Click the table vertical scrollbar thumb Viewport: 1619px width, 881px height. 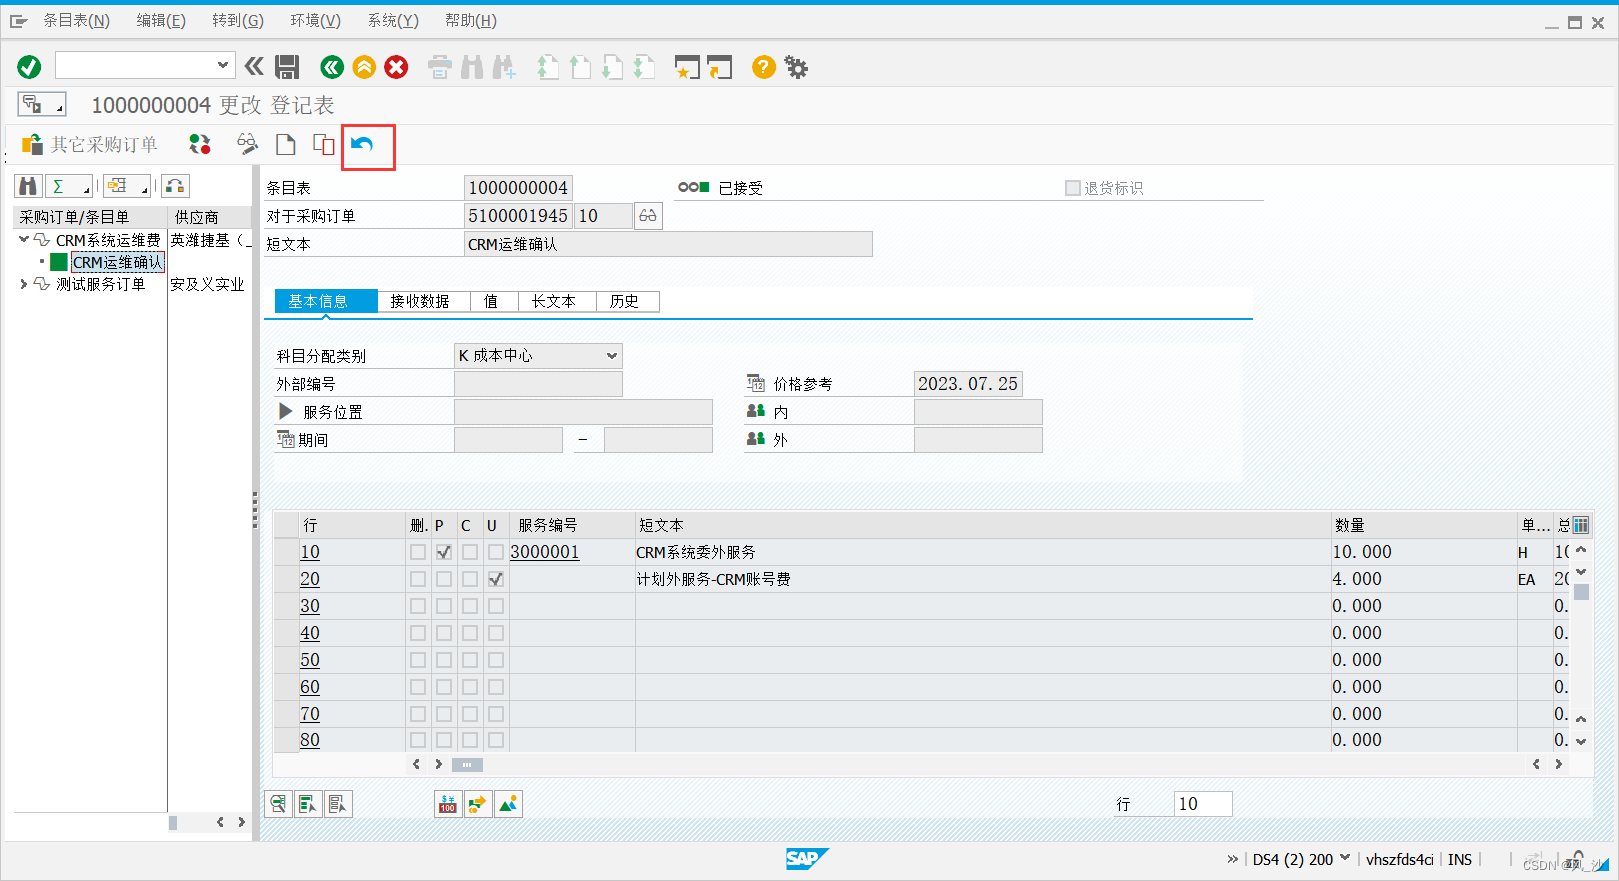1581,591
